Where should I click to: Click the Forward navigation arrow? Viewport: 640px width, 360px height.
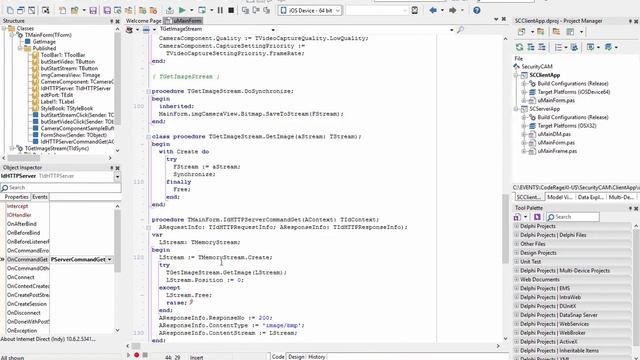pos(453,10)
